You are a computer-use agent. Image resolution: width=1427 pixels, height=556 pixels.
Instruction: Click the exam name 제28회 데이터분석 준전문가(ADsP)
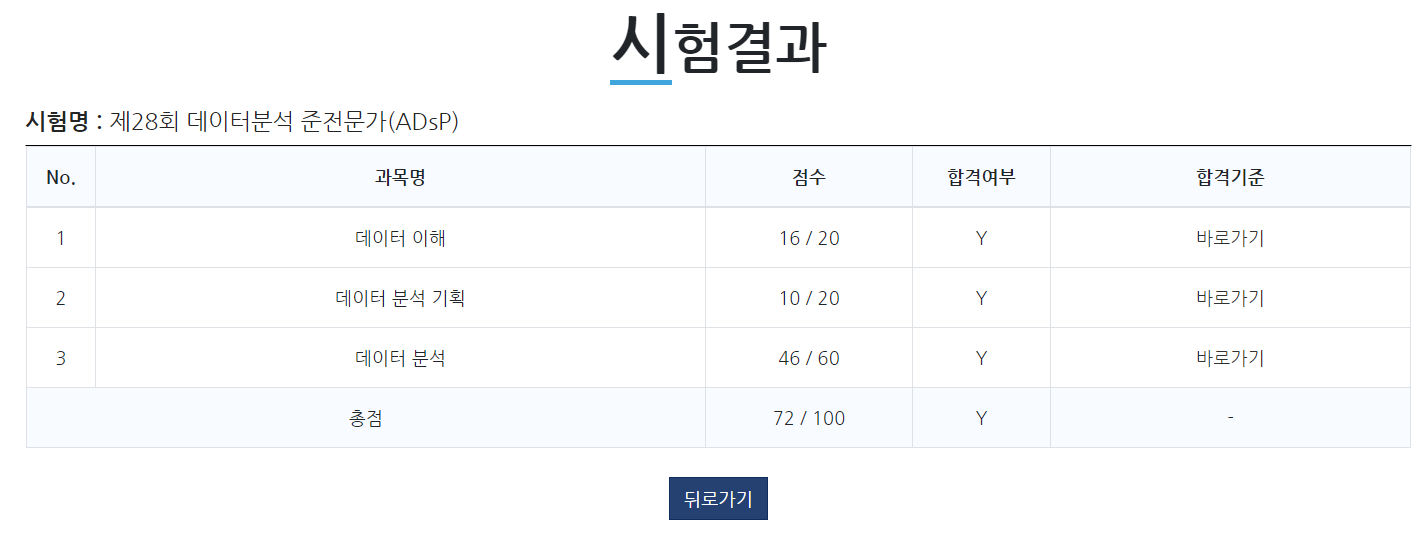coord(284,122)
